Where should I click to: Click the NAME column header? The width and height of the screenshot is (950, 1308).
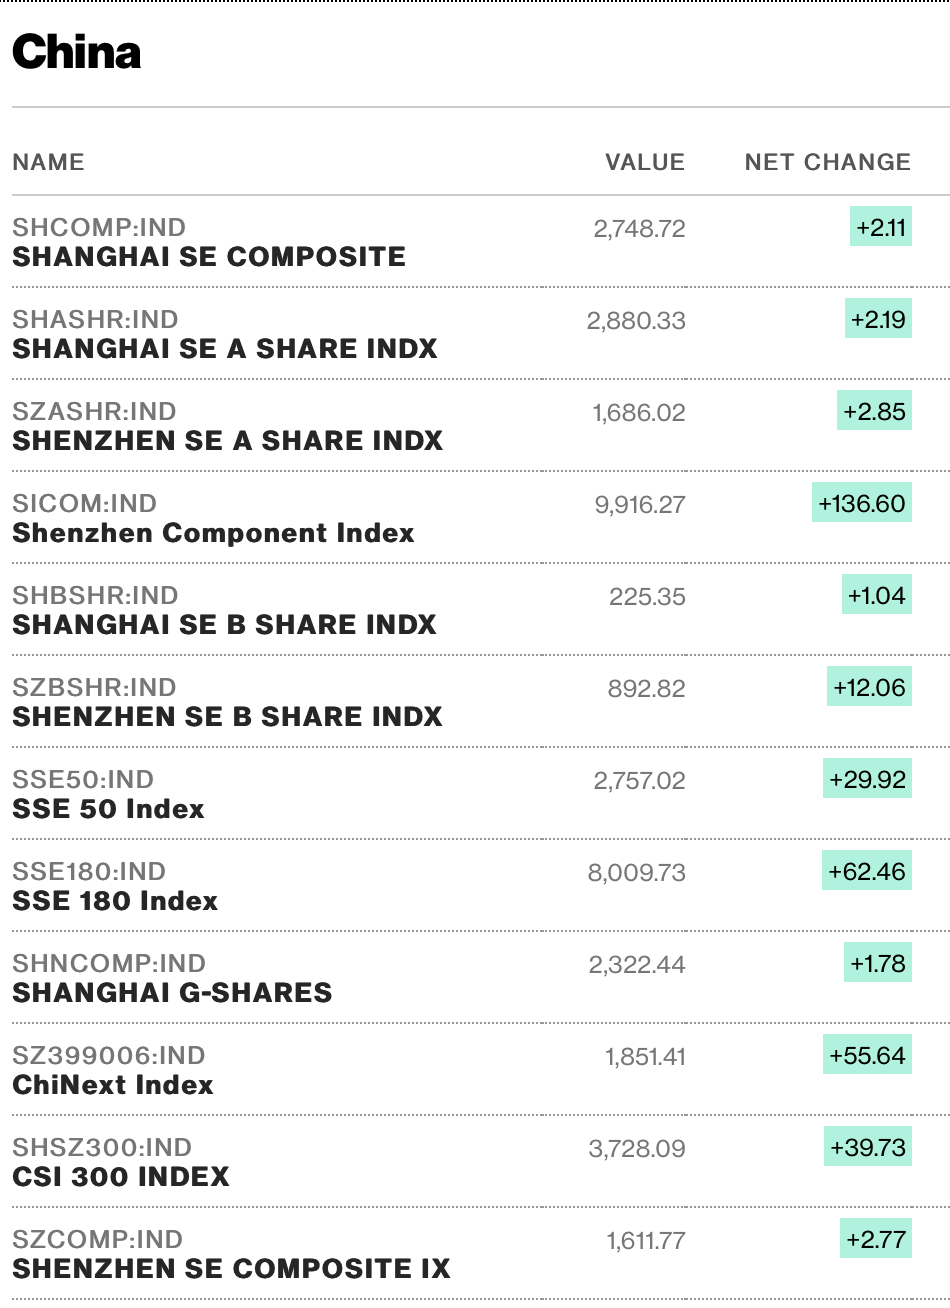click(48, 162)
